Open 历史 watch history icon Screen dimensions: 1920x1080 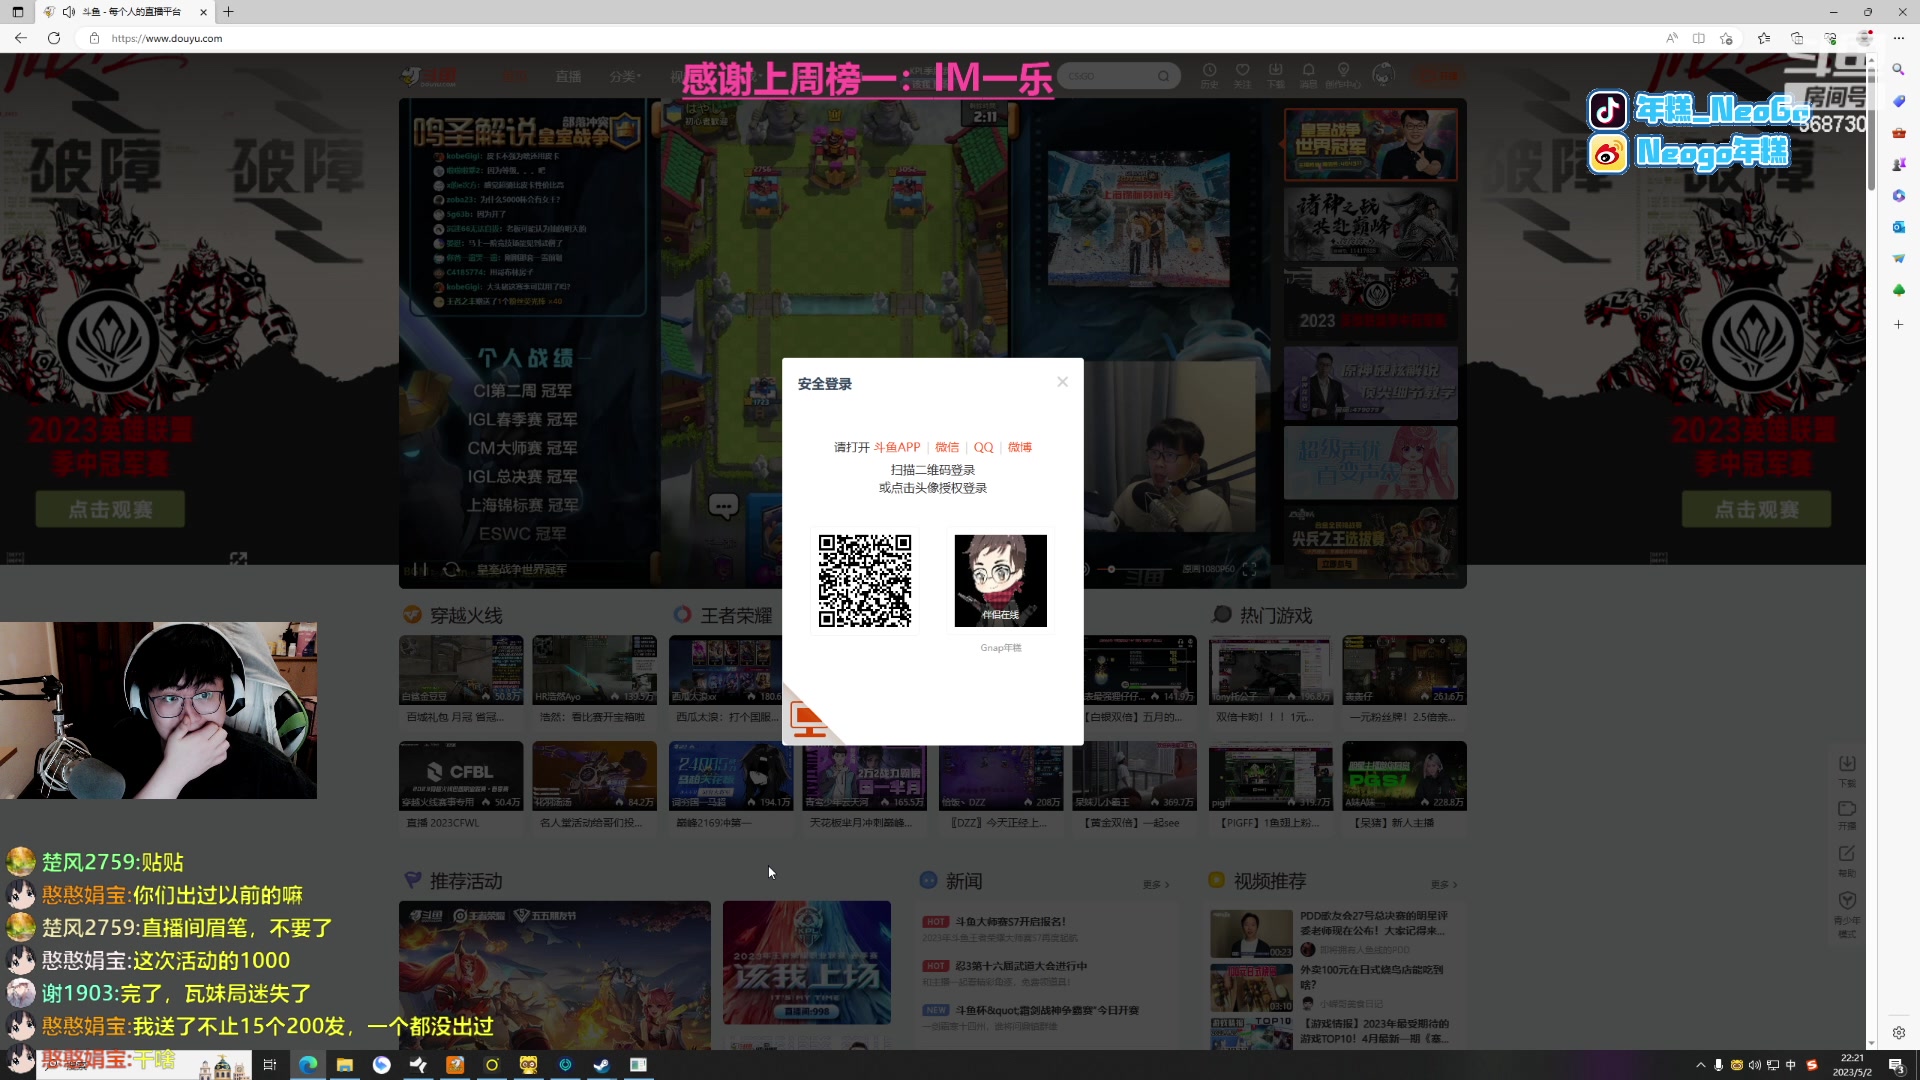coord(1209,76)
